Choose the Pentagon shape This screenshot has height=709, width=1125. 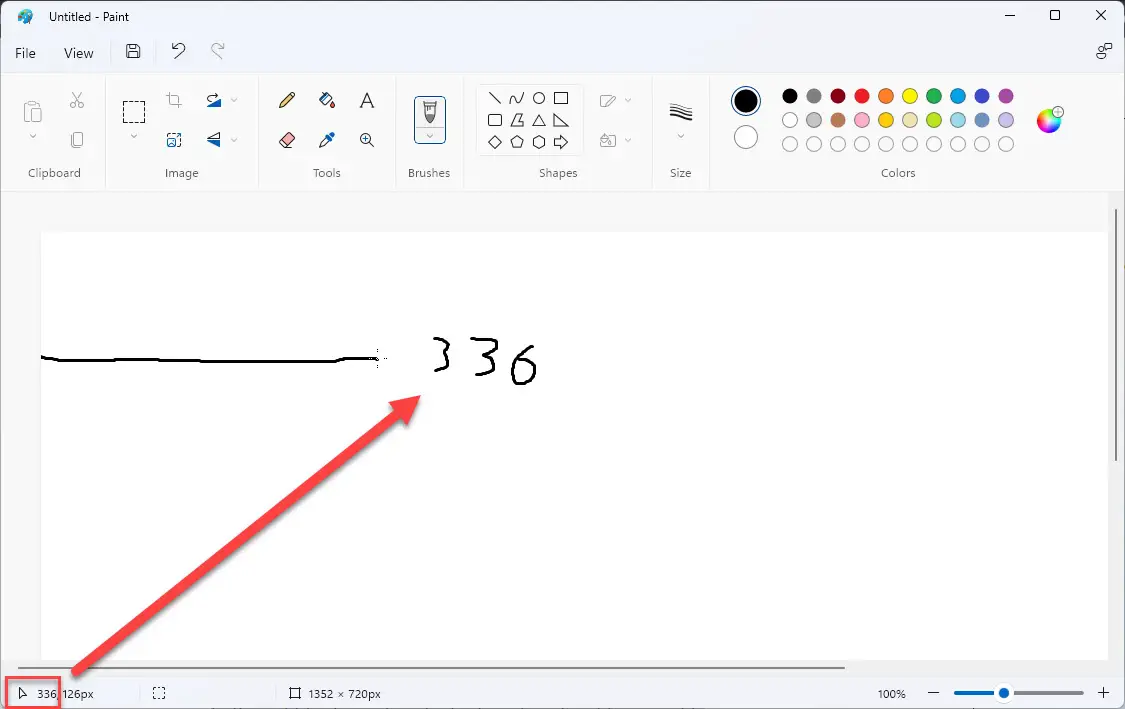pos(517,142)
